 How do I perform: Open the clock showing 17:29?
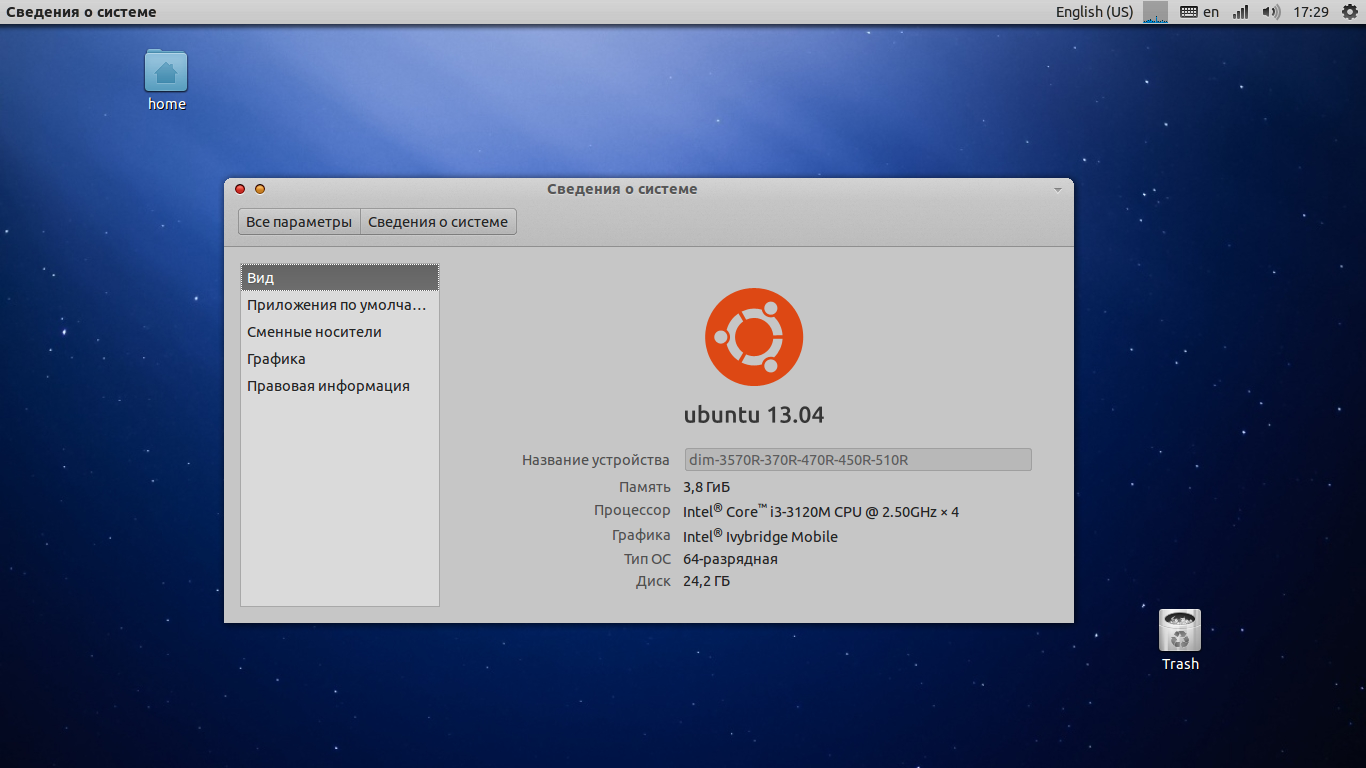click(1310, 12)
